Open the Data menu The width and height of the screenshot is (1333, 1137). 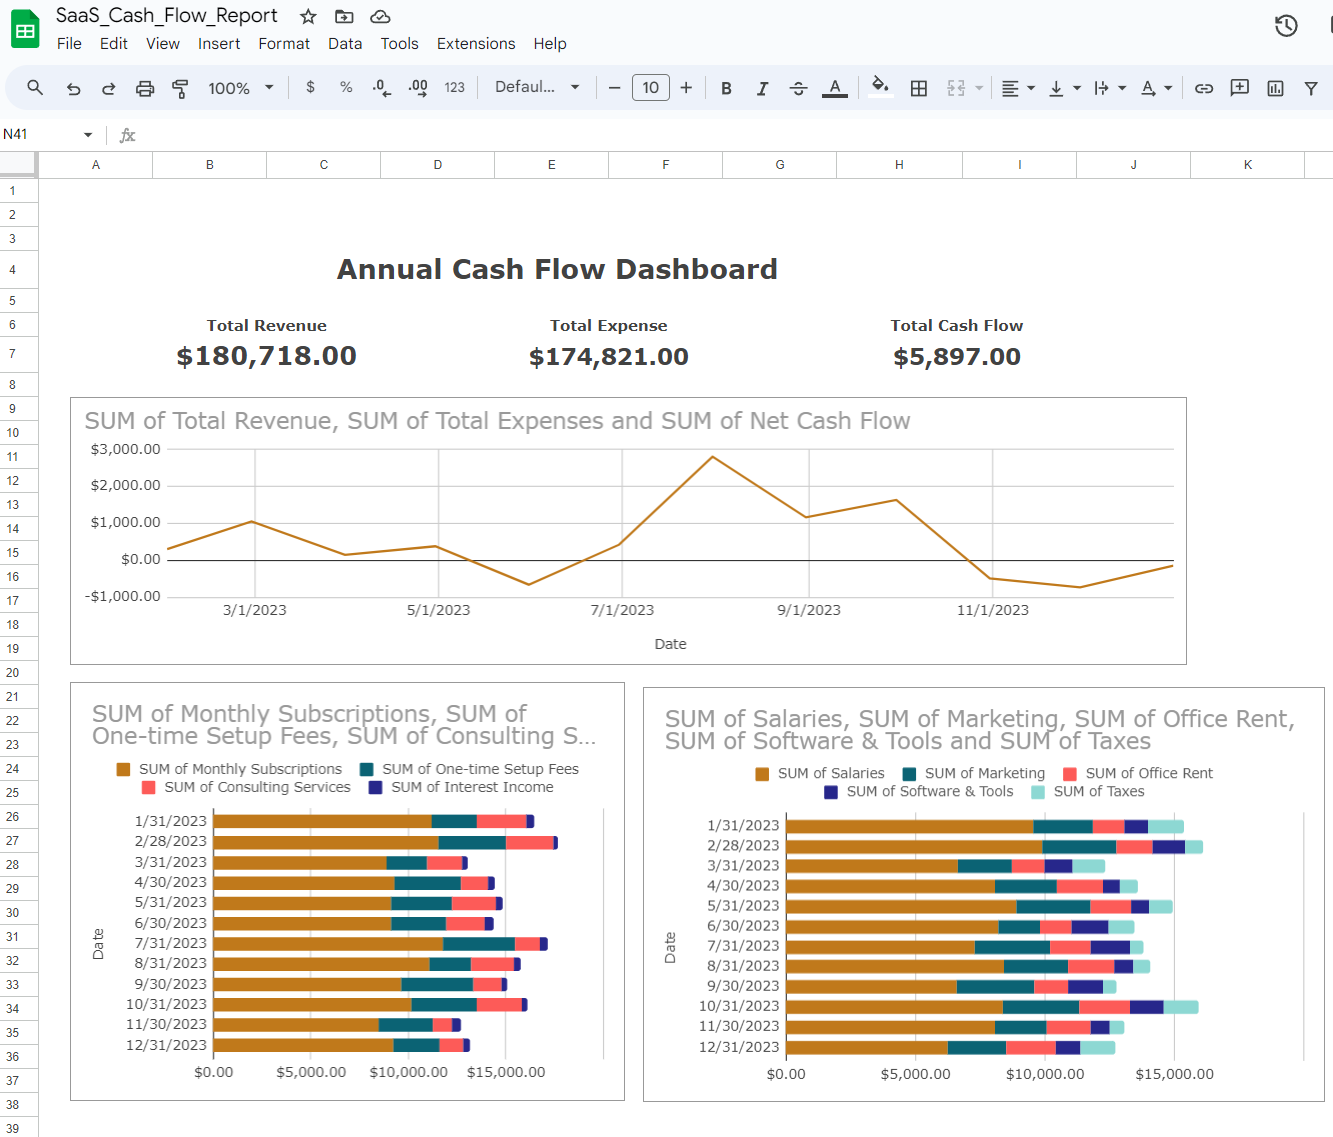tap(345, 44)
